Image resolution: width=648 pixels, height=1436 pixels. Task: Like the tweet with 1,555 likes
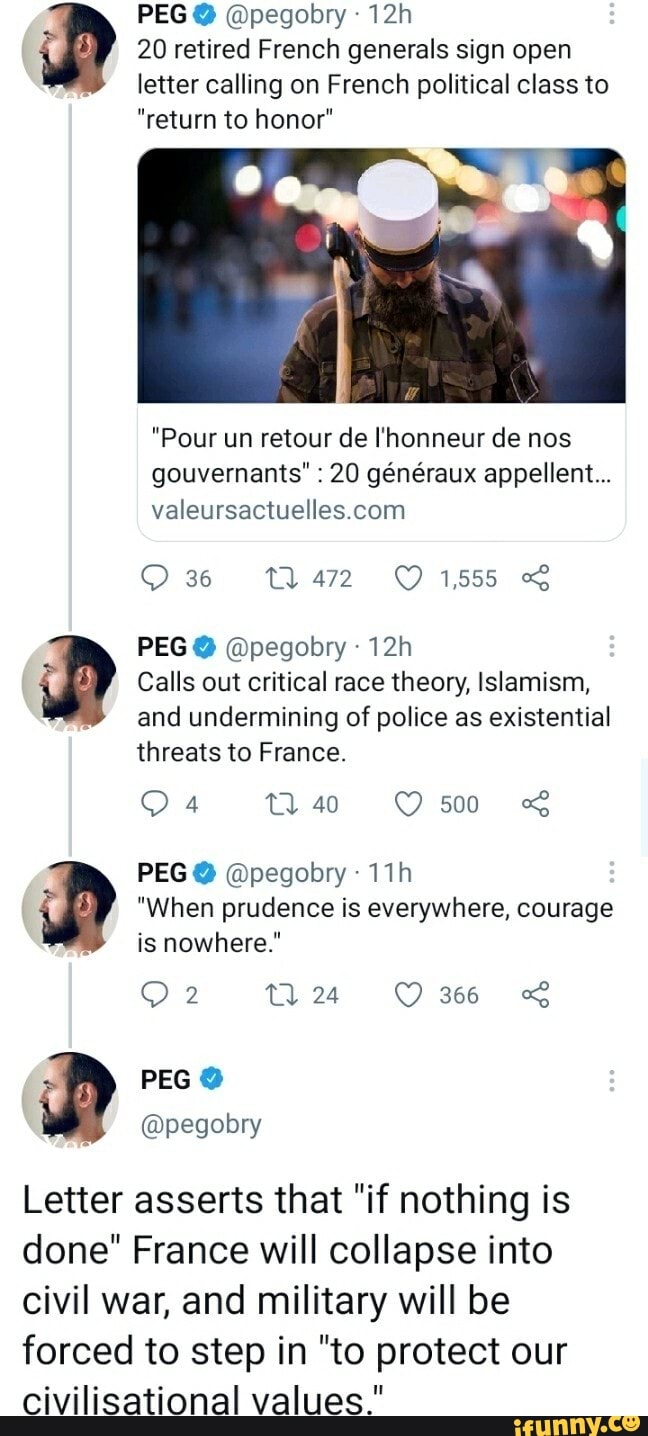pyautogui.click(x=406, y=577)
